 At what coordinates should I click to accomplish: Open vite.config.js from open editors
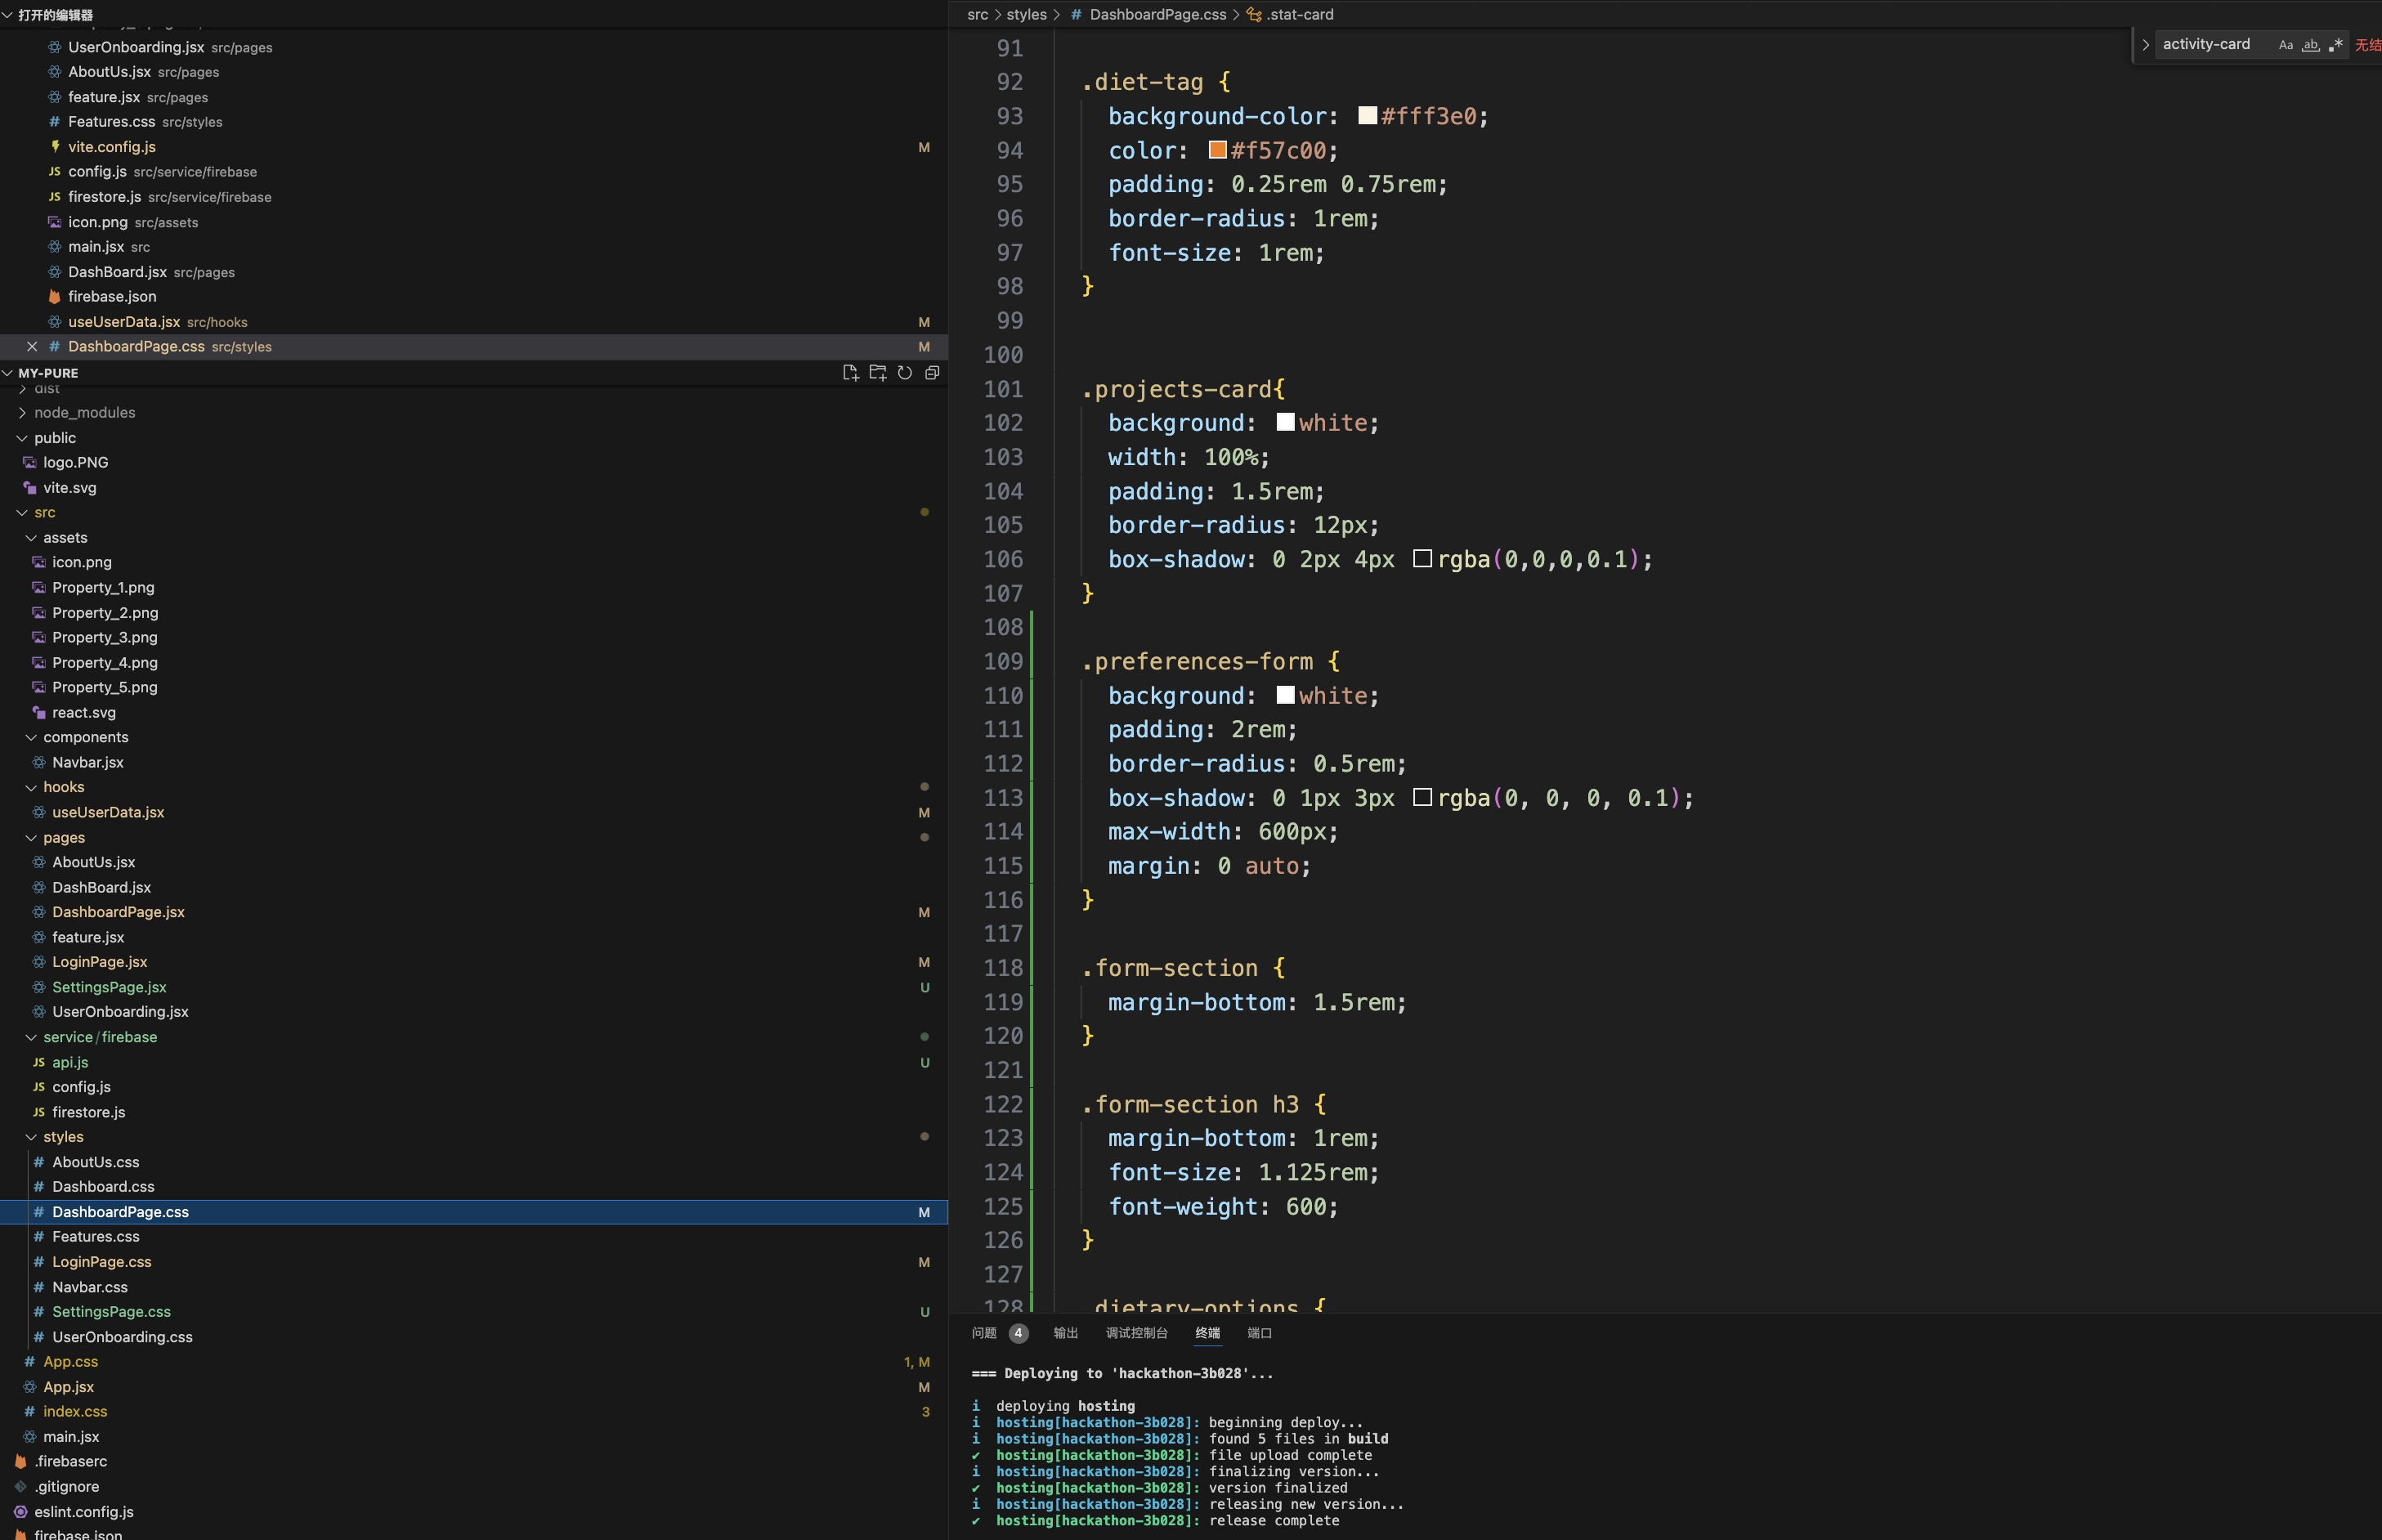111,147
